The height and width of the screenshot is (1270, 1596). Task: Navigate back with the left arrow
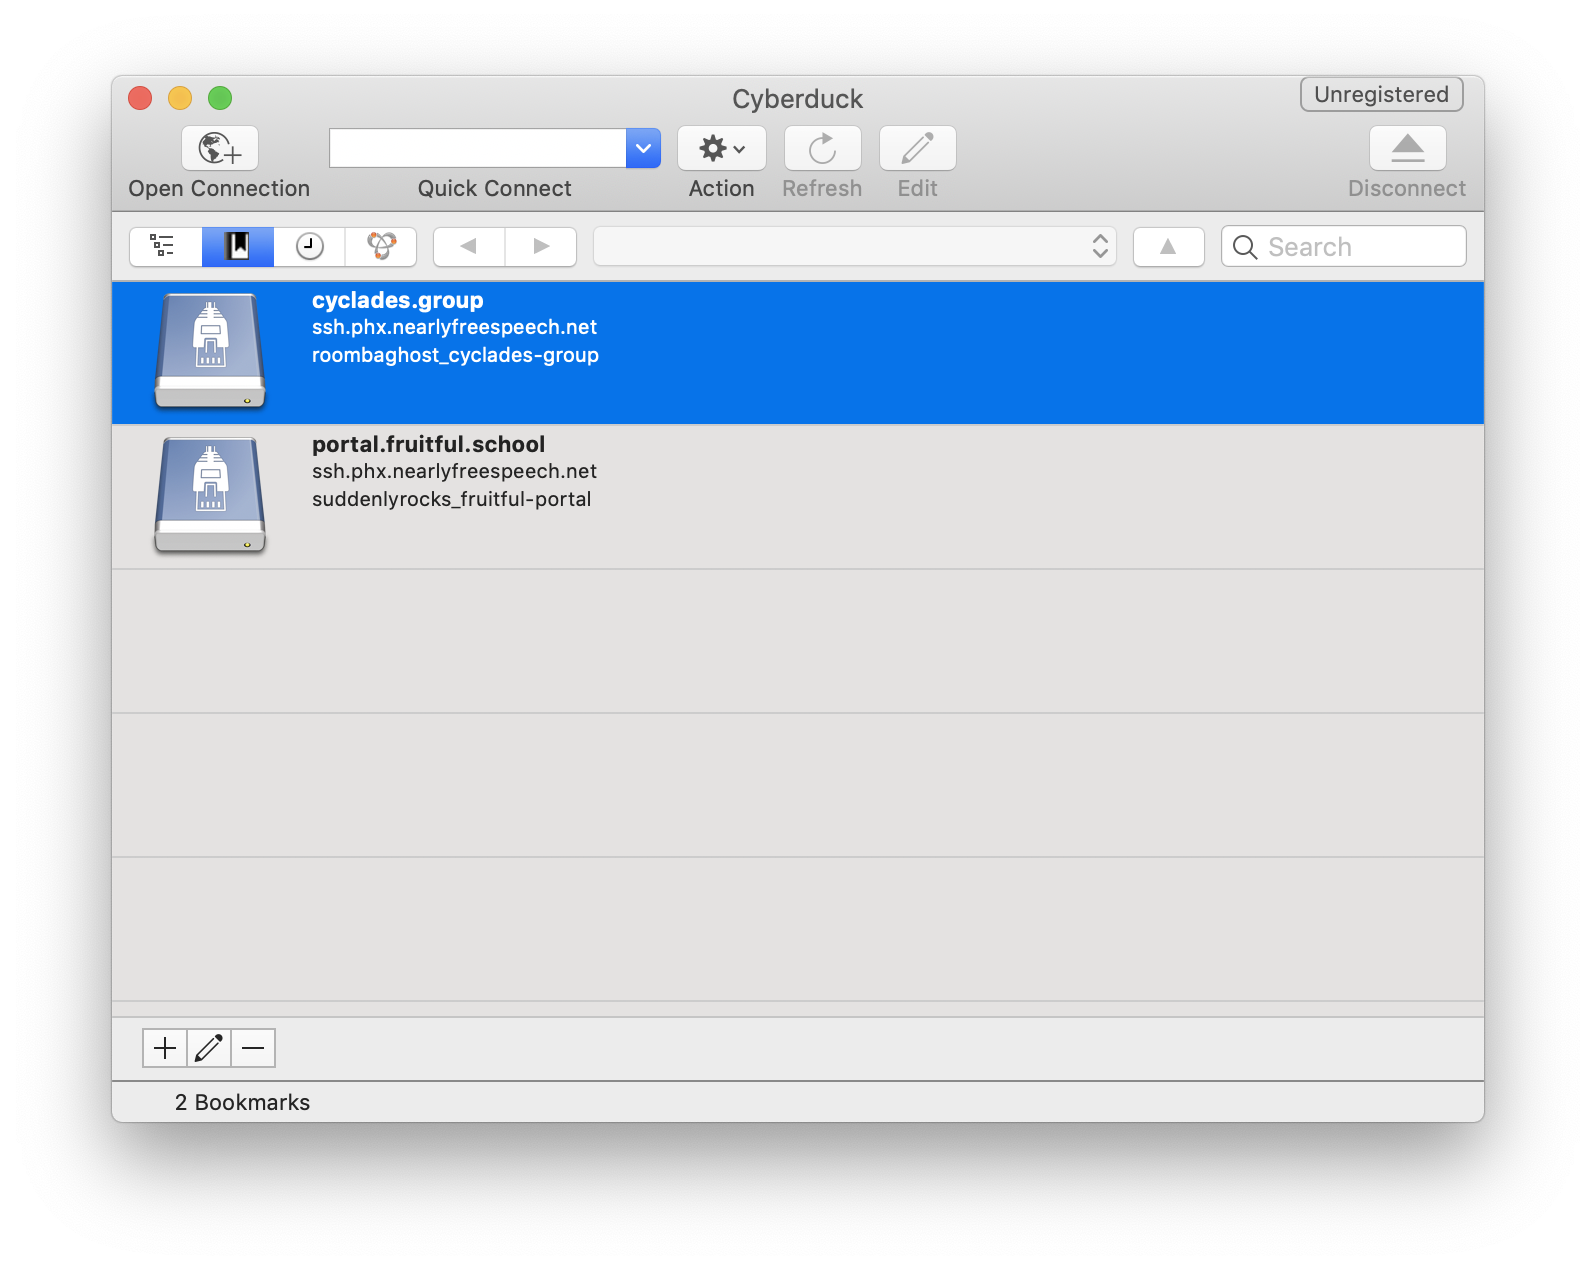[x=468, y=246]
